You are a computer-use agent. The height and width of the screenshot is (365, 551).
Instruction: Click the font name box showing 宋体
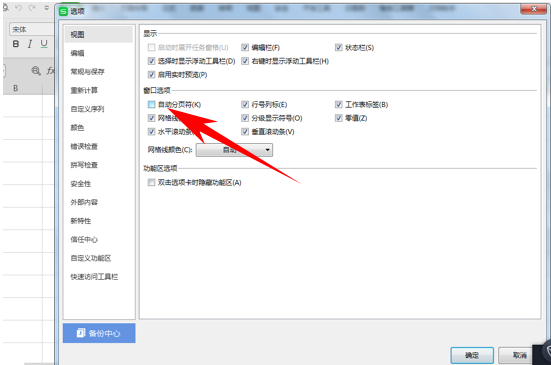click(x=32, y=30)
